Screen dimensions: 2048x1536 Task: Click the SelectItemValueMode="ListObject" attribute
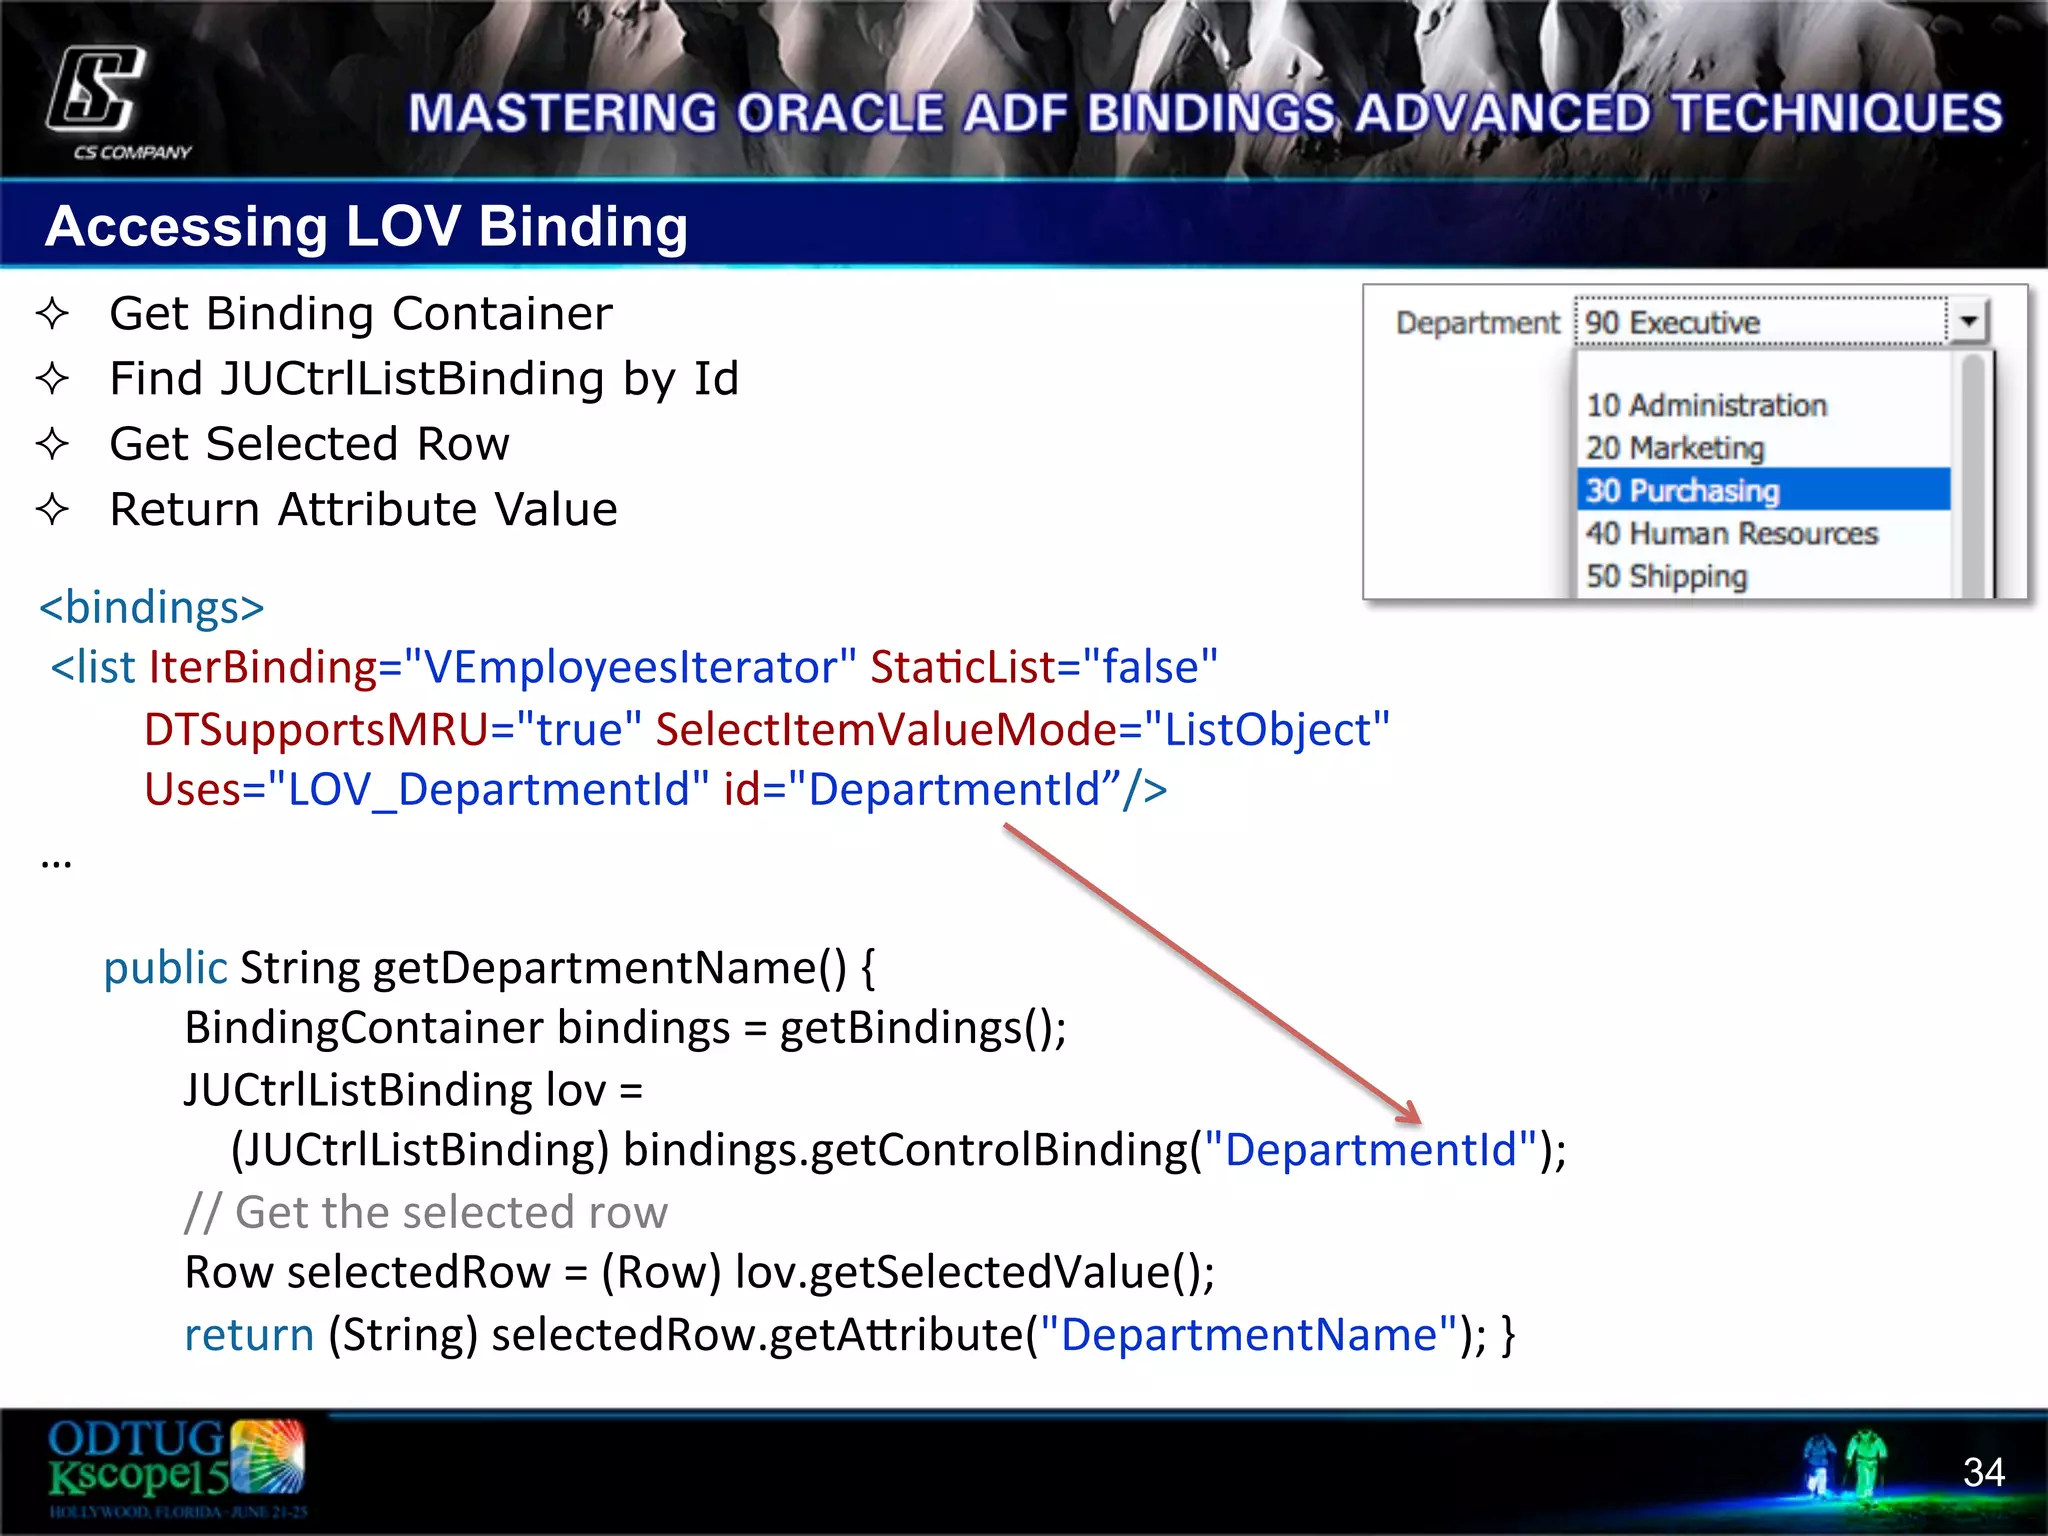(x=1022, y=729)
